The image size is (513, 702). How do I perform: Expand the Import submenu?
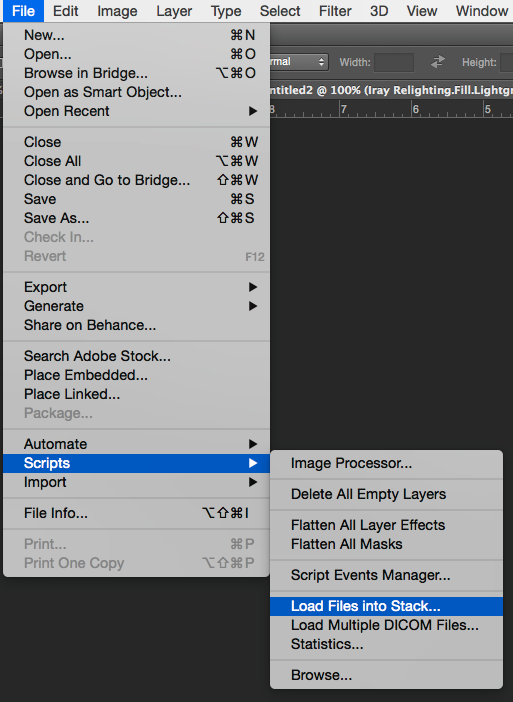[x=136, y=482]
